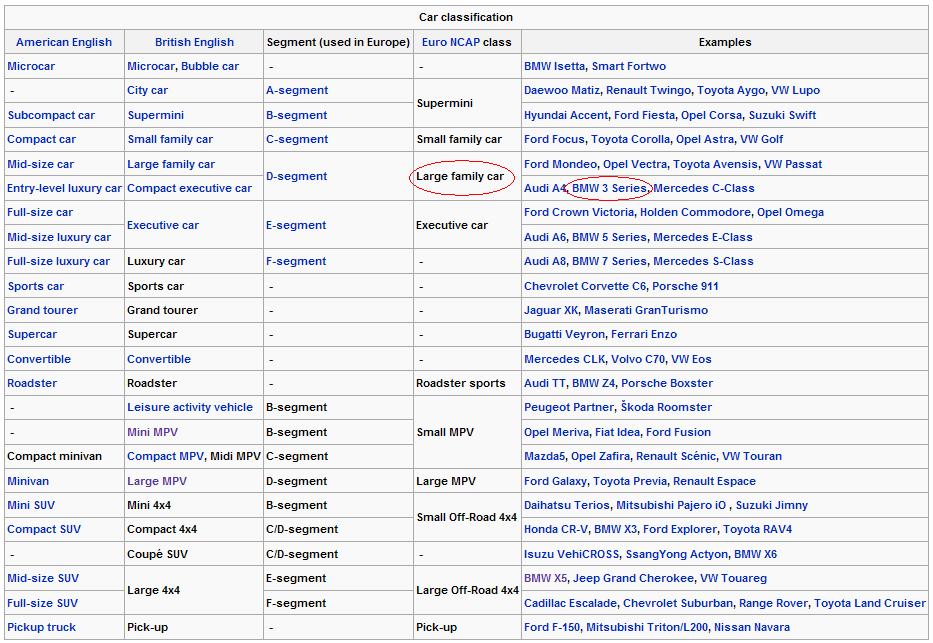
Task: Open the Roadster link
Action: [x=32, y=383]
